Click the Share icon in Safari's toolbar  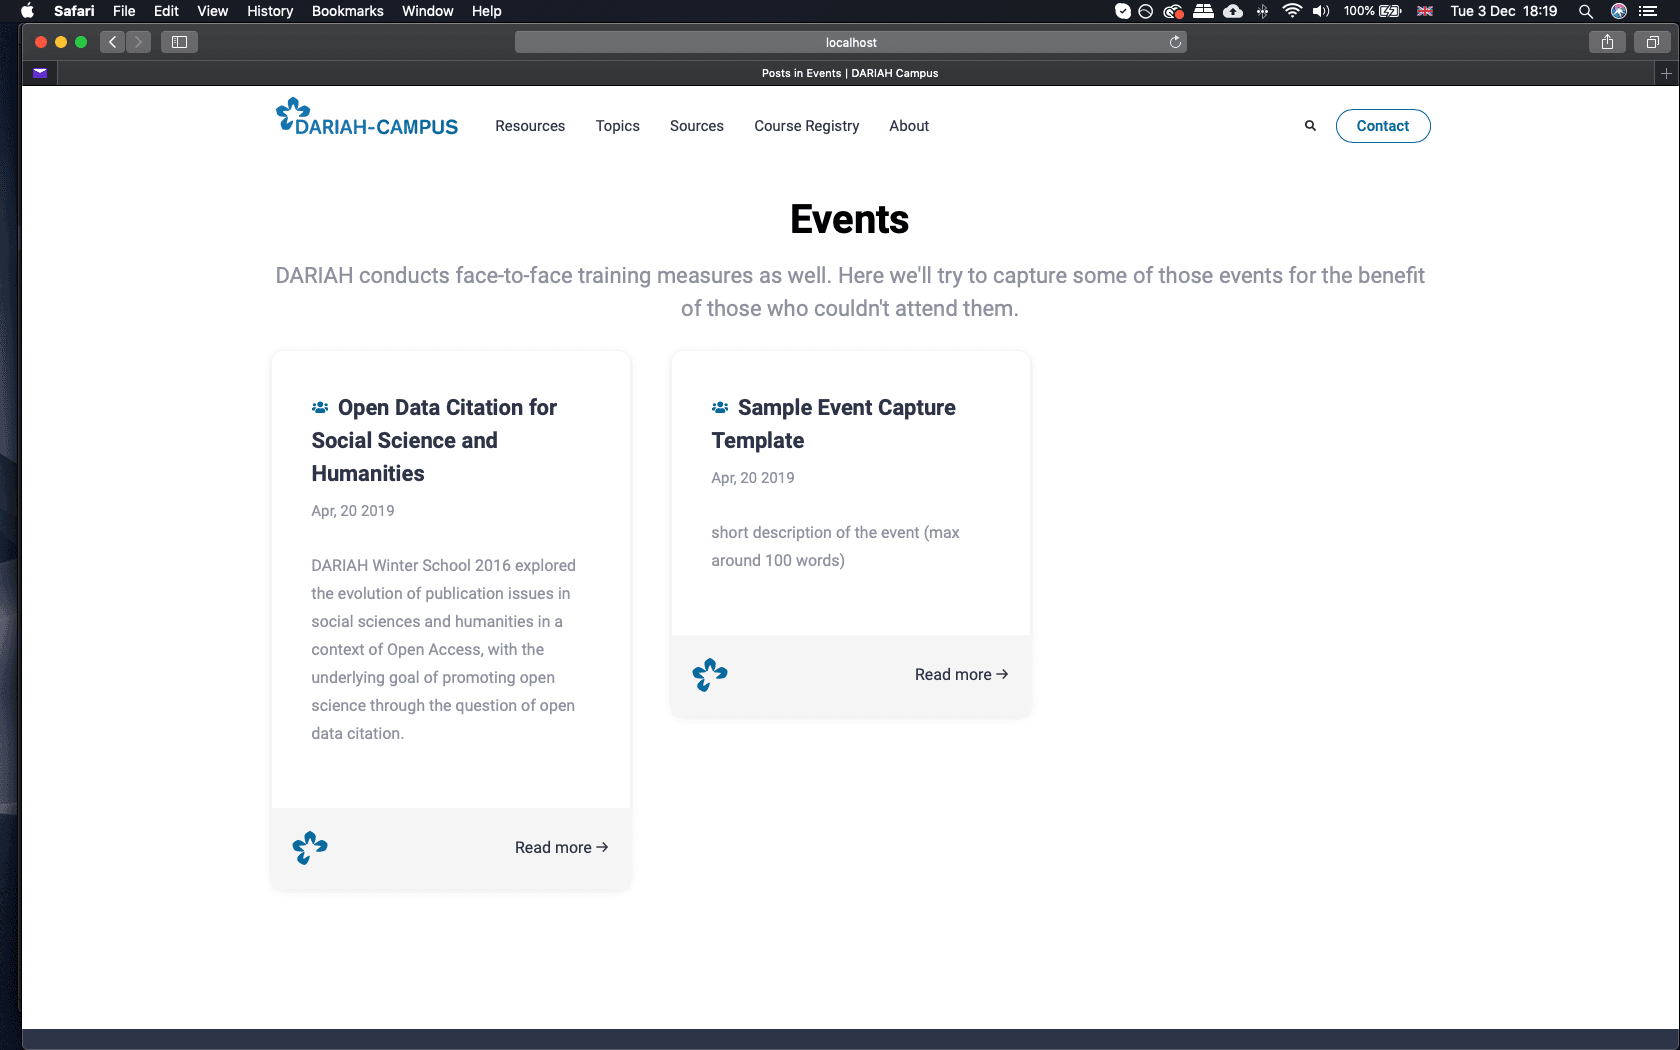(1607, 42)
